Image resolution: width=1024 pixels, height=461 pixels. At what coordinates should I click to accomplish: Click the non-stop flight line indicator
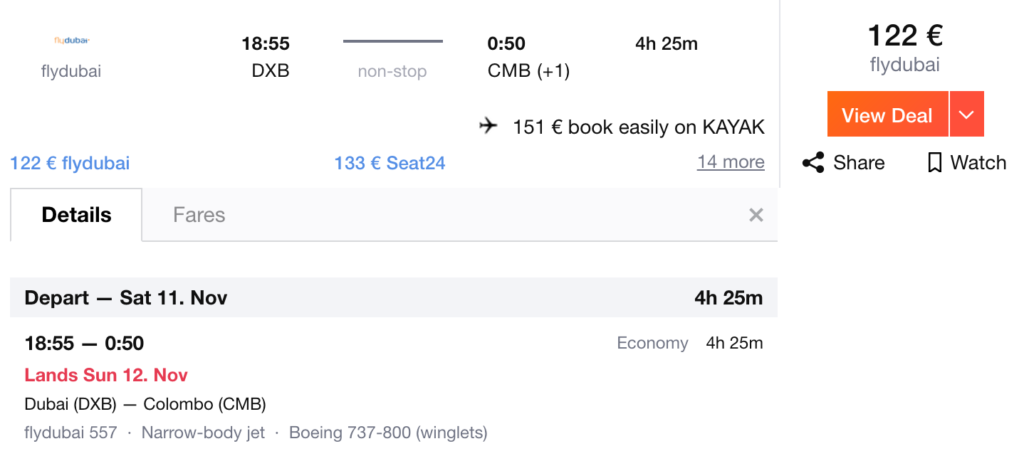click(x=393, y=41)
